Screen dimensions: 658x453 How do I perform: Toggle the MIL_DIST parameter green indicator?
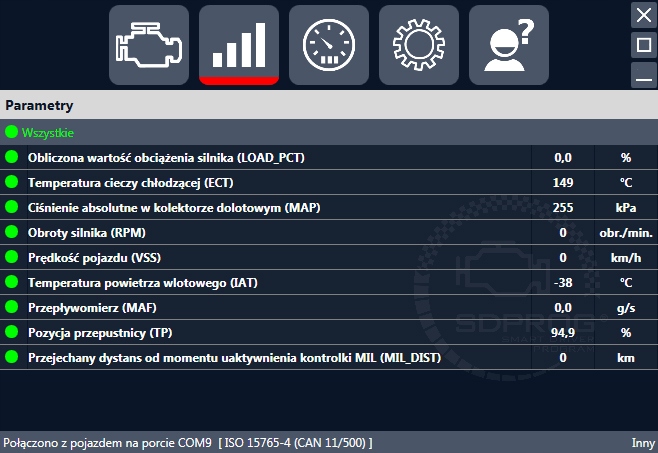11,357
